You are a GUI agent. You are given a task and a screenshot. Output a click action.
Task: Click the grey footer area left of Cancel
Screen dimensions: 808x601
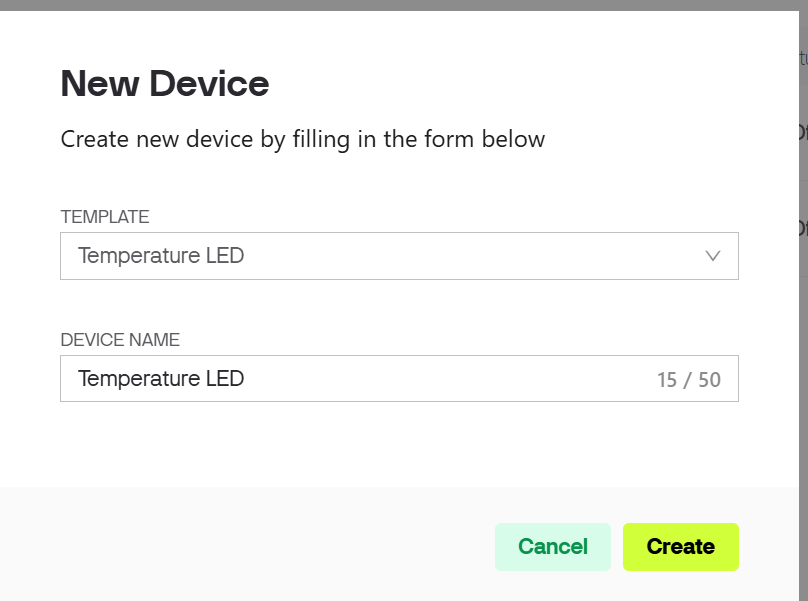pos(250,545)
